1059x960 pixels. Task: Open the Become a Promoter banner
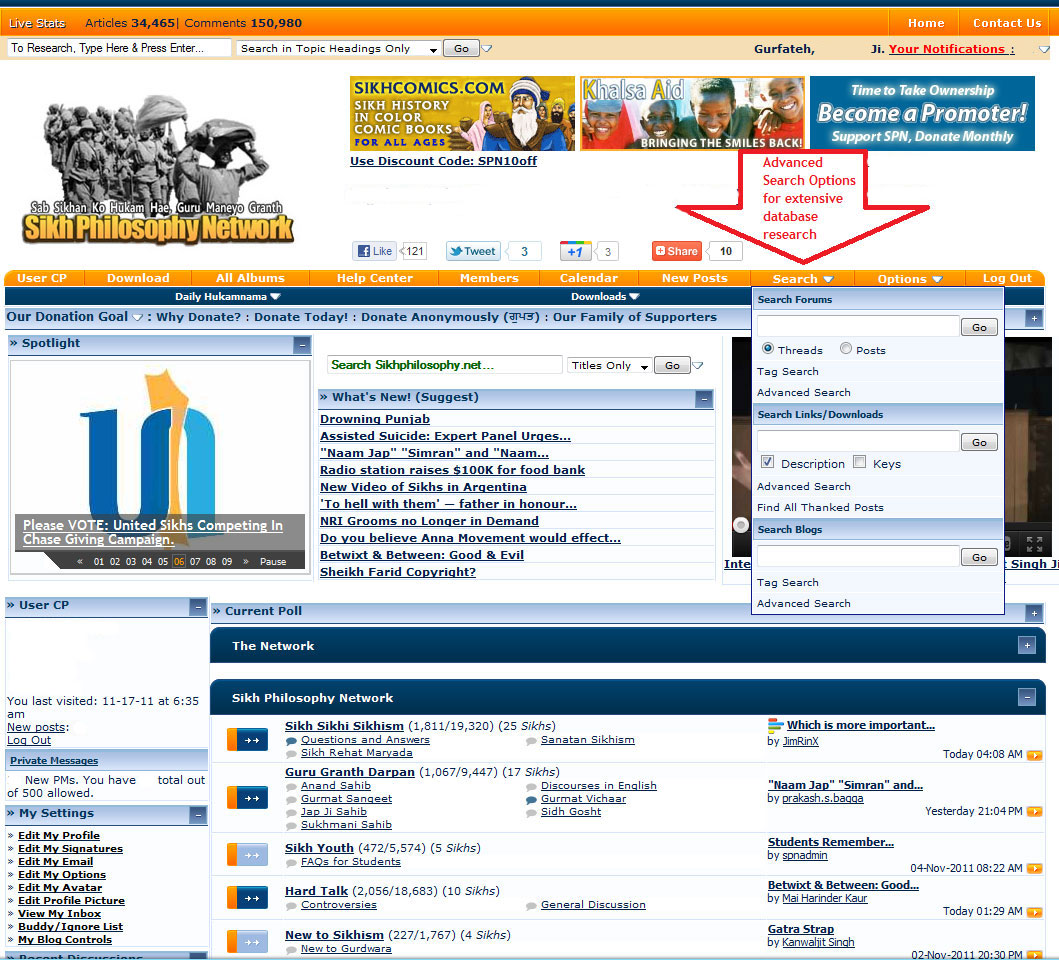tap(922, 113)
